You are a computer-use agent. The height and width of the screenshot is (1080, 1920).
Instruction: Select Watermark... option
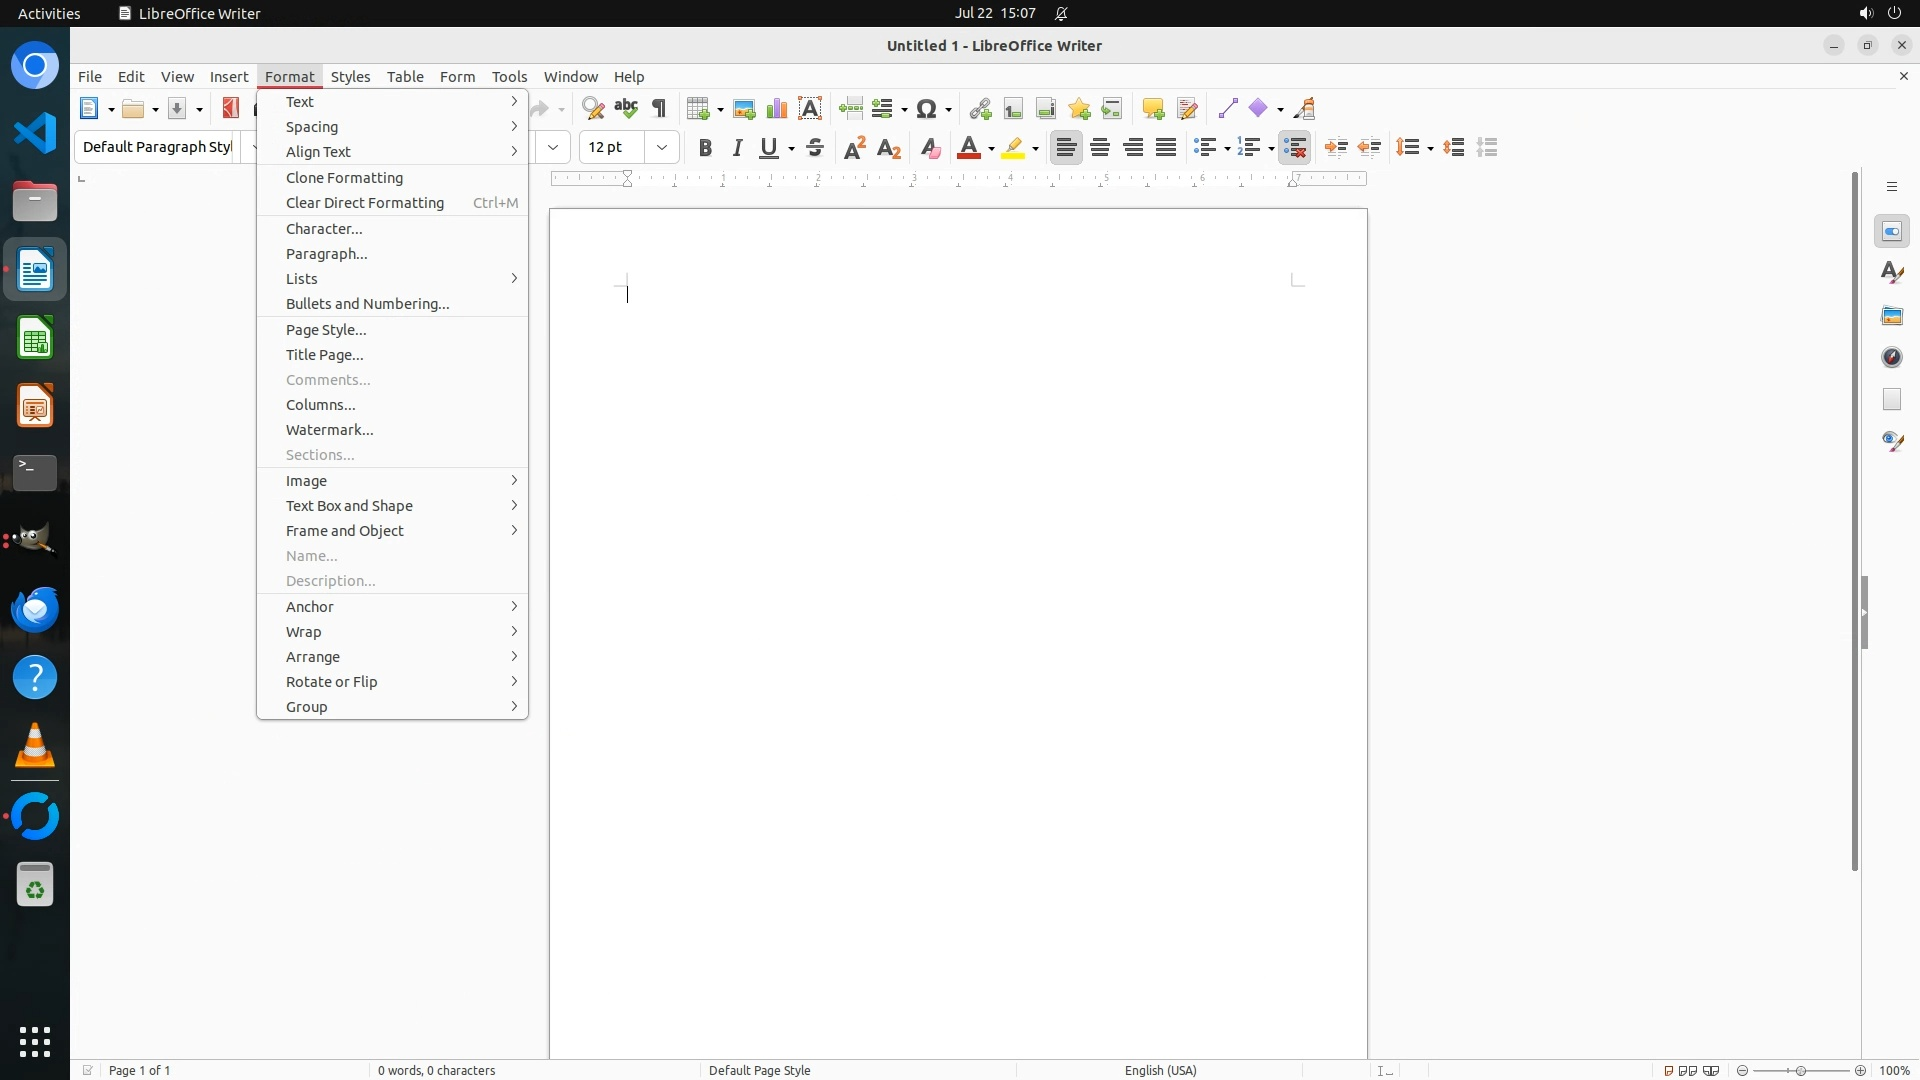click(x=329, y=430)
